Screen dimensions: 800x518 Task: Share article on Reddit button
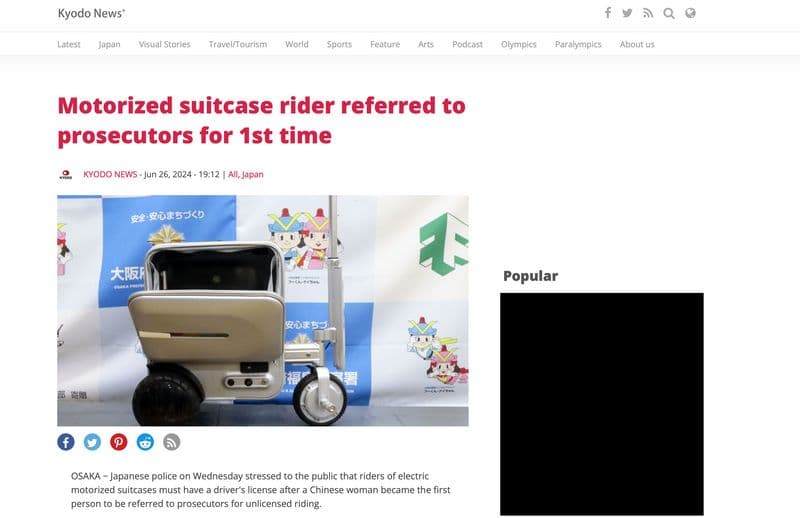[x=145, y=442]
